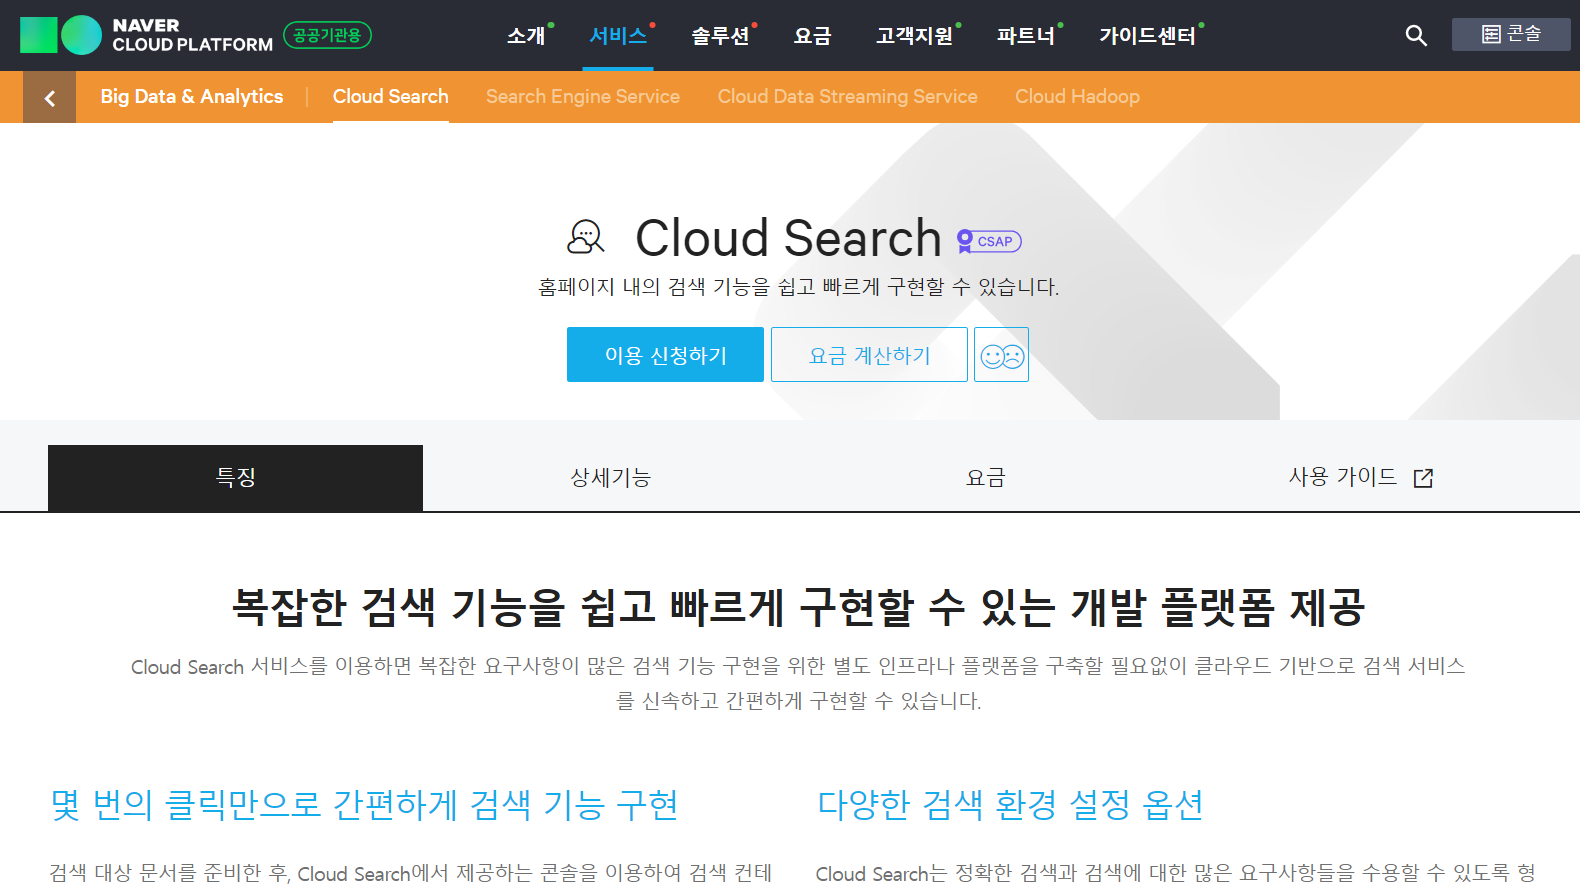Open the 소개 menu
This screenshot has width=1580, height=894.
coord(526,36)
